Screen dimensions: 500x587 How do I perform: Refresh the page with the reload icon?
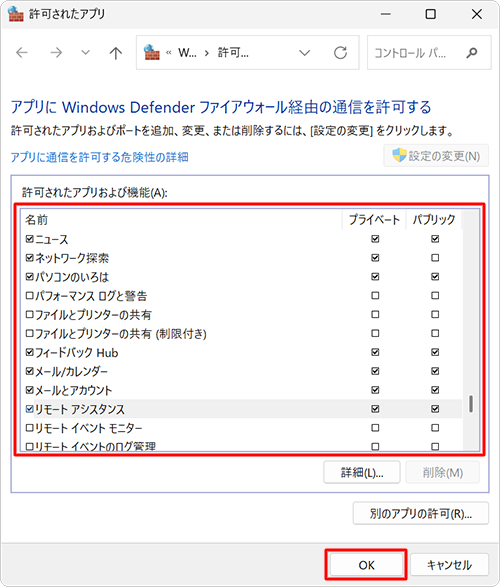(x=341, y=53)
